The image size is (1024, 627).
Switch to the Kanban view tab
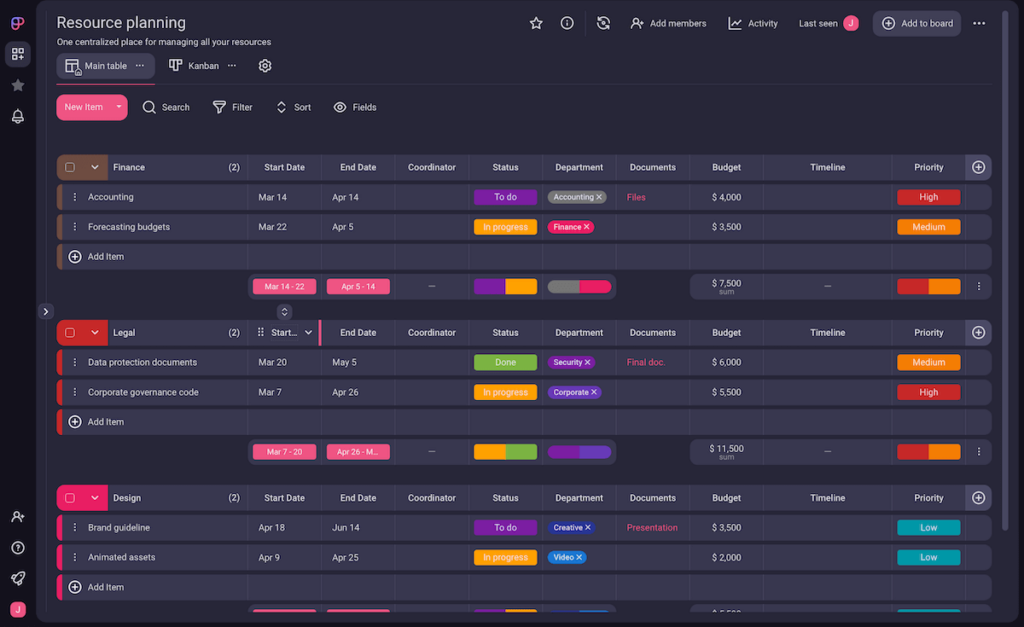click(196, 65)
